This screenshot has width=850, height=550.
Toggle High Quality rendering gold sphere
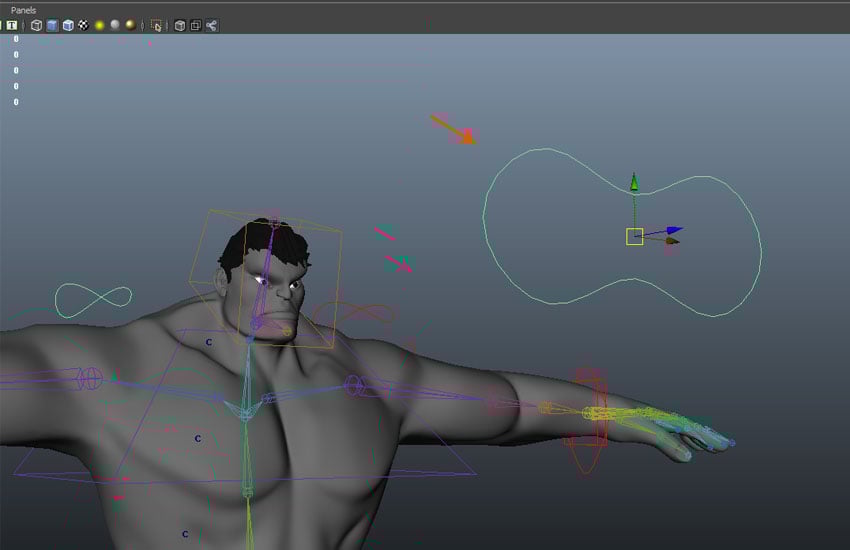coord(131,25)
